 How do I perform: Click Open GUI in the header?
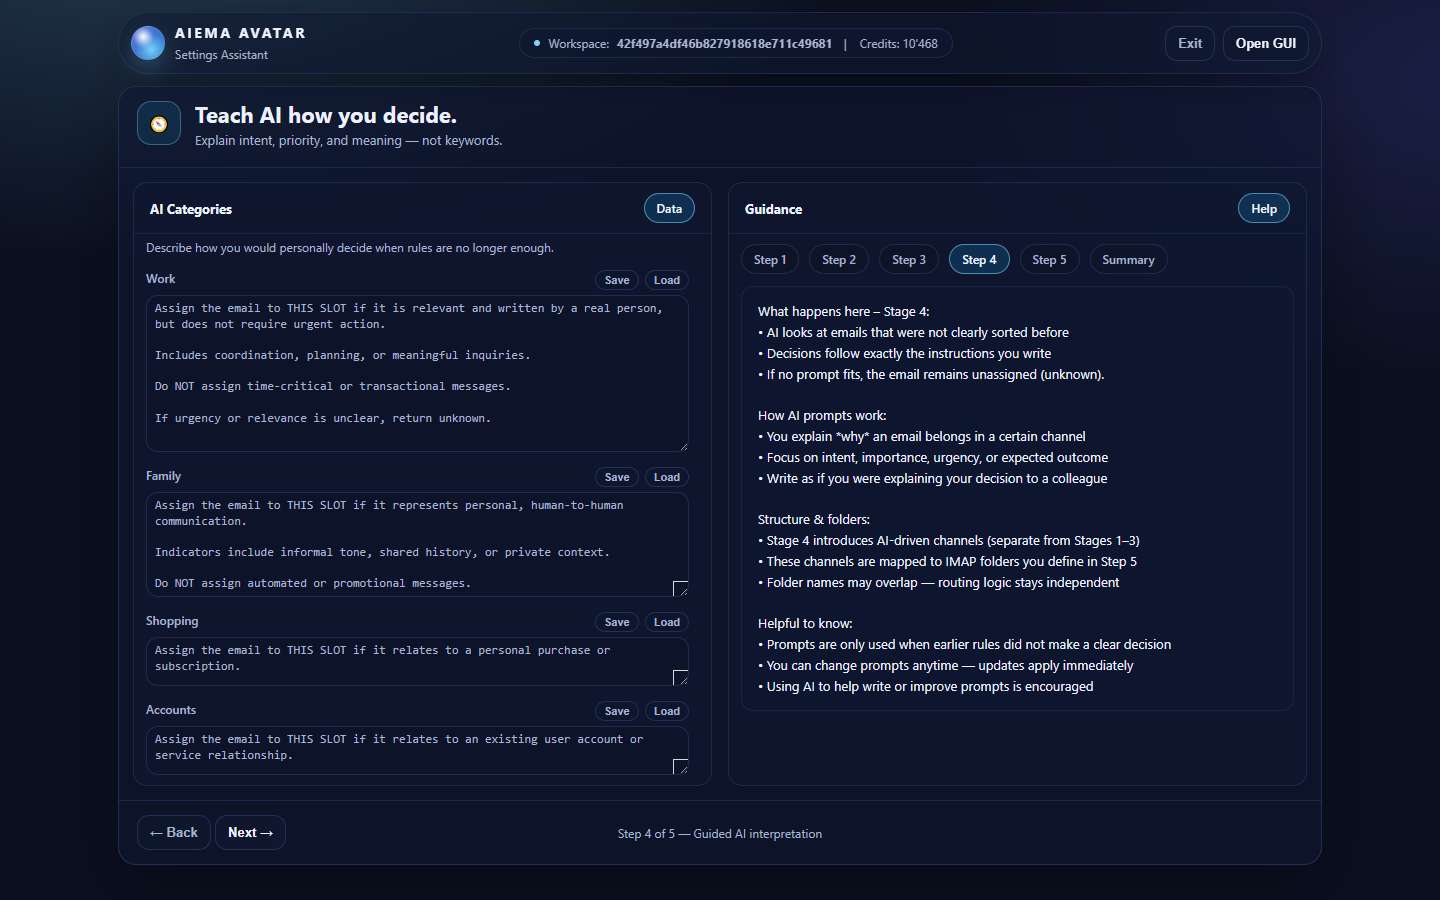(1265, 44)
